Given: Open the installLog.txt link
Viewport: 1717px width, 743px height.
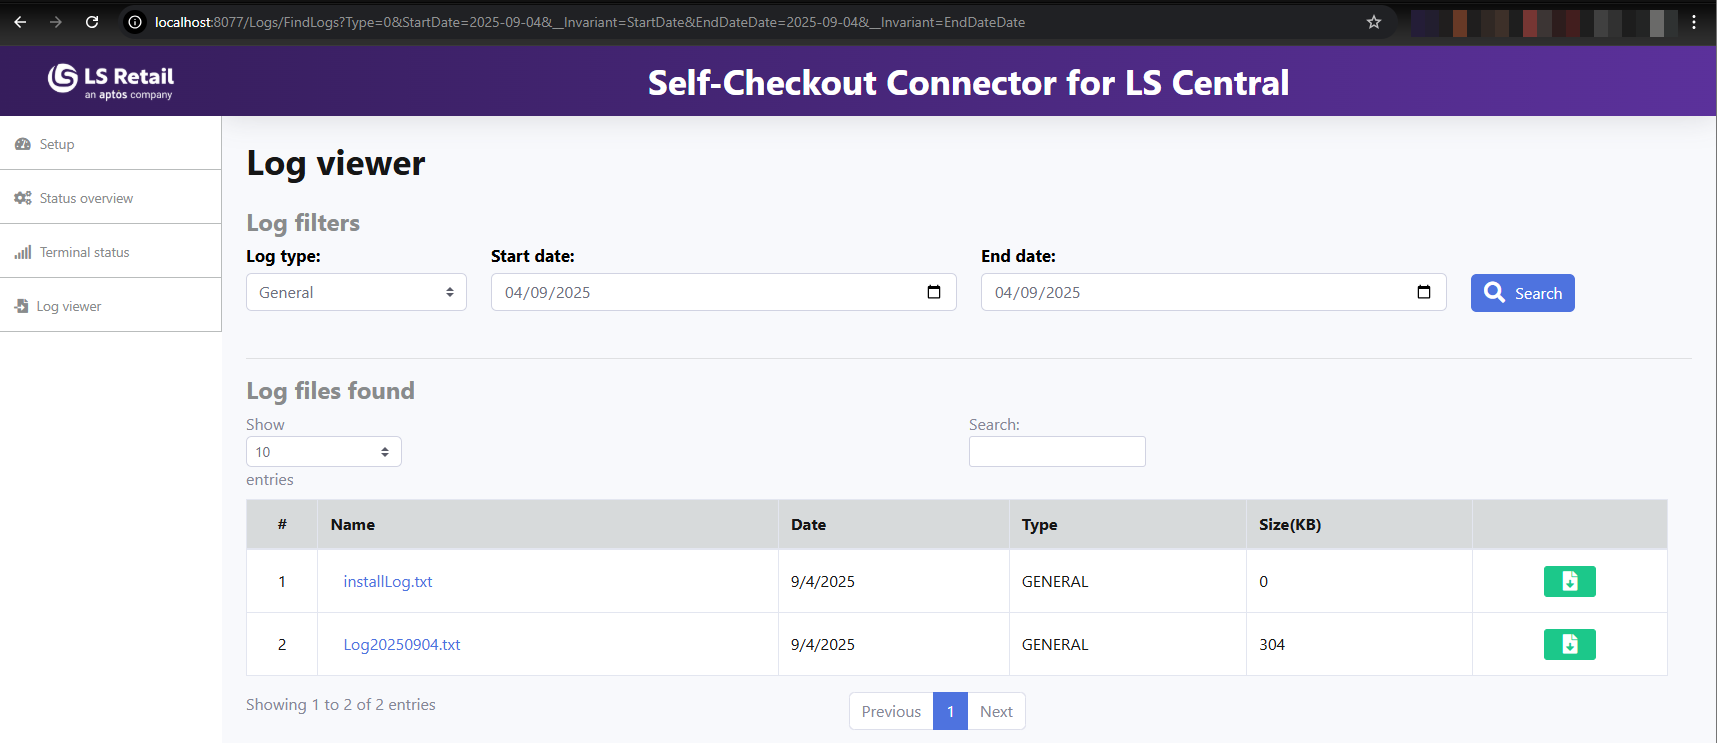Looking at the screenshot, I should coord(388,581).
